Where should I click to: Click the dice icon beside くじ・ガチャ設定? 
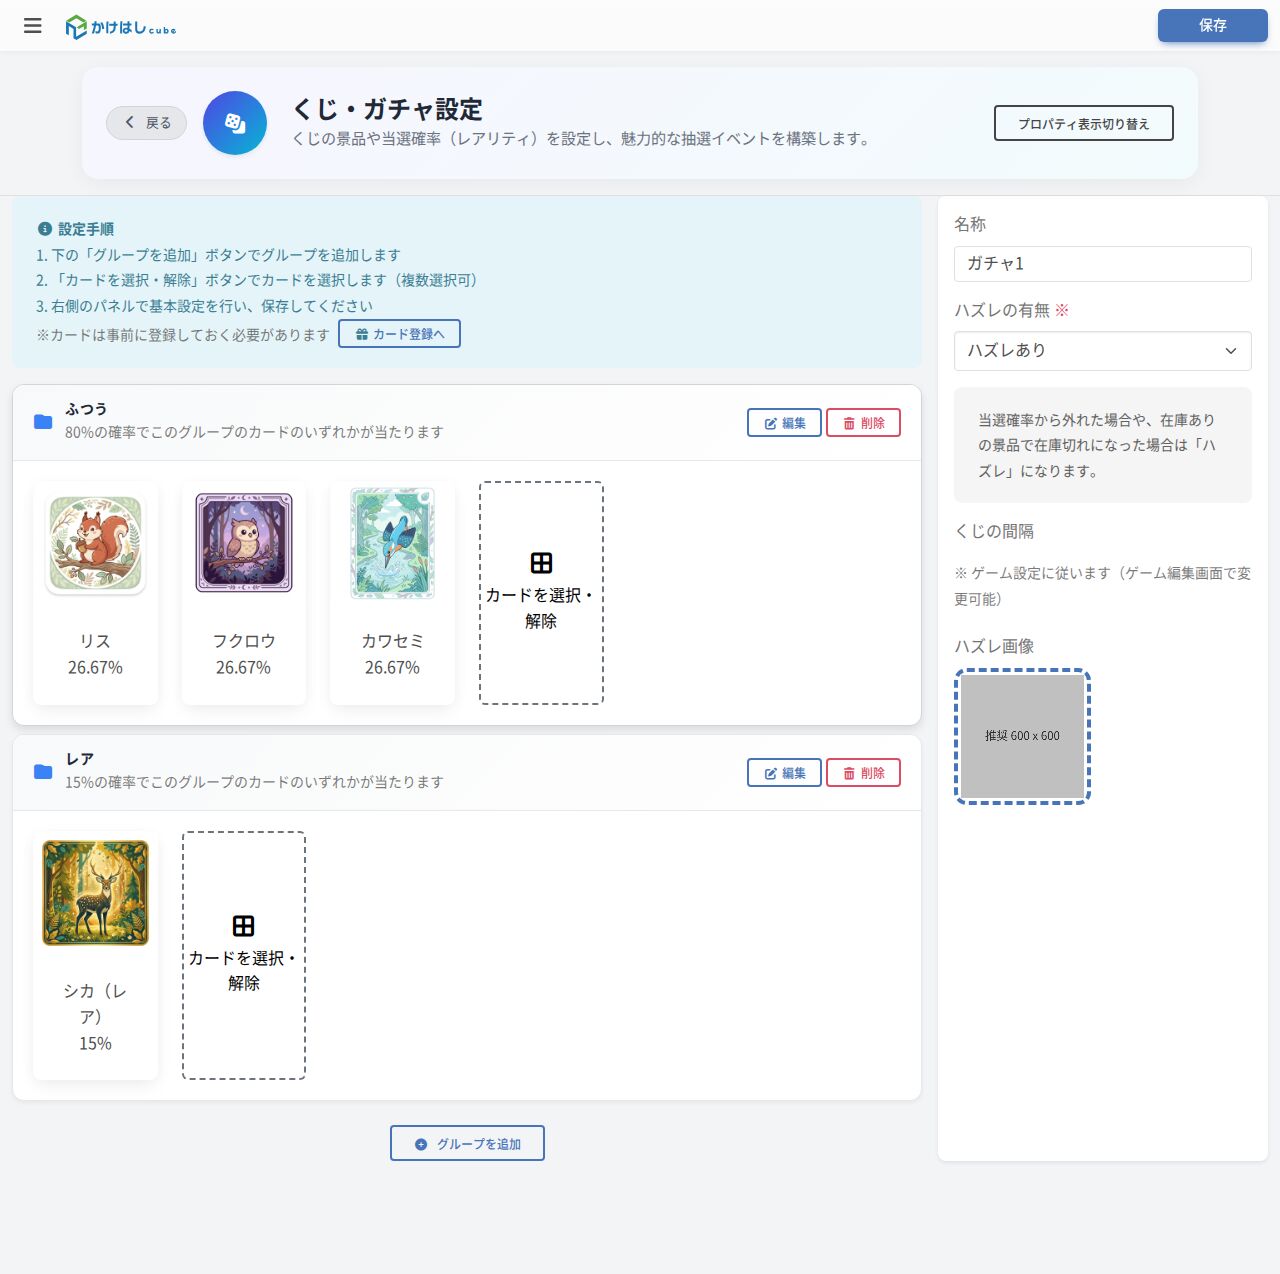tap(235, 123)
